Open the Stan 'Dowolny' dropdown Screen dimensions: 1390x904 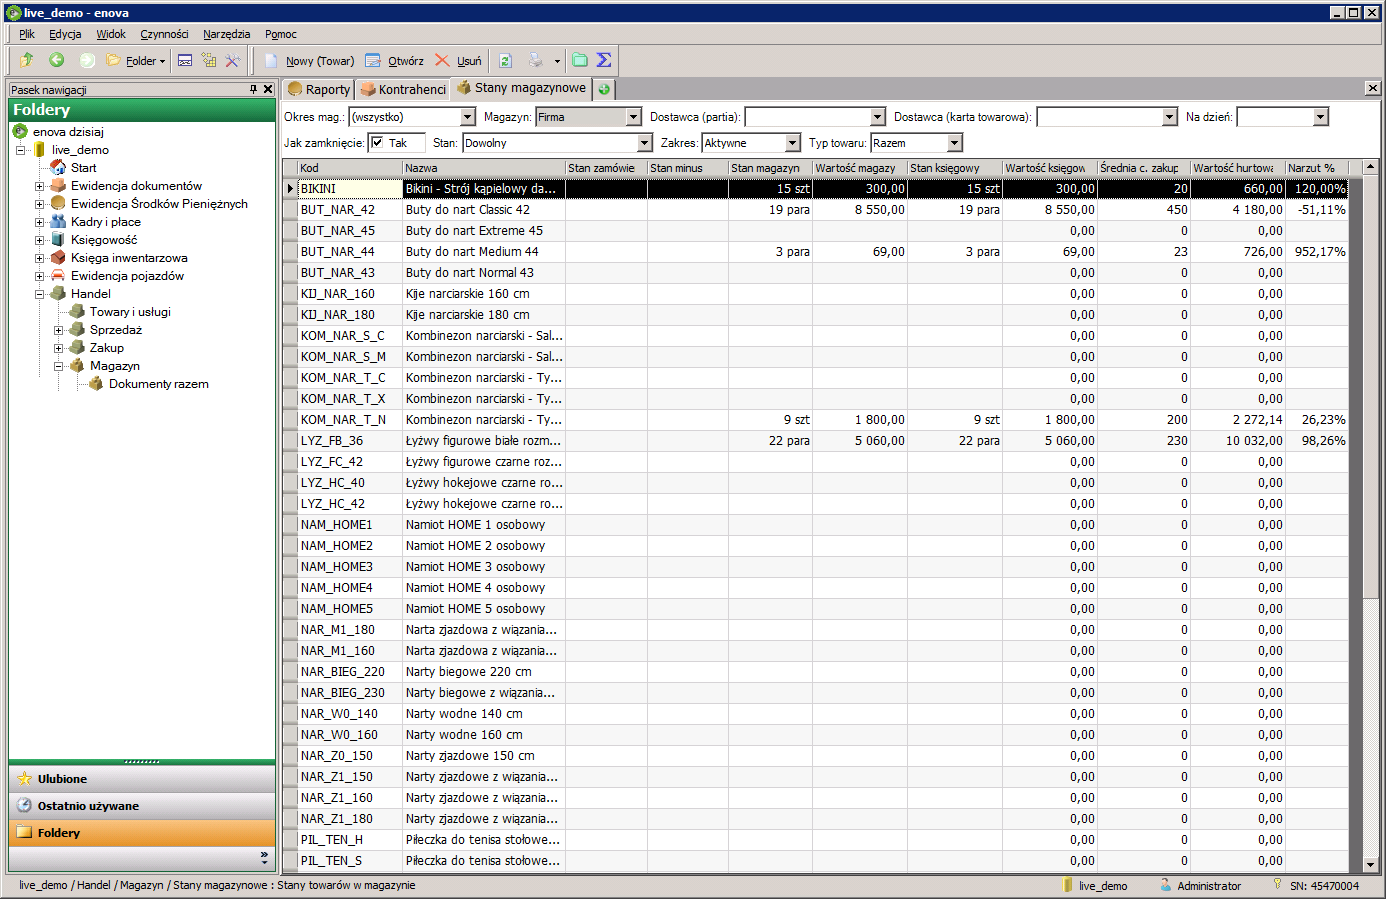coord(645,143)
